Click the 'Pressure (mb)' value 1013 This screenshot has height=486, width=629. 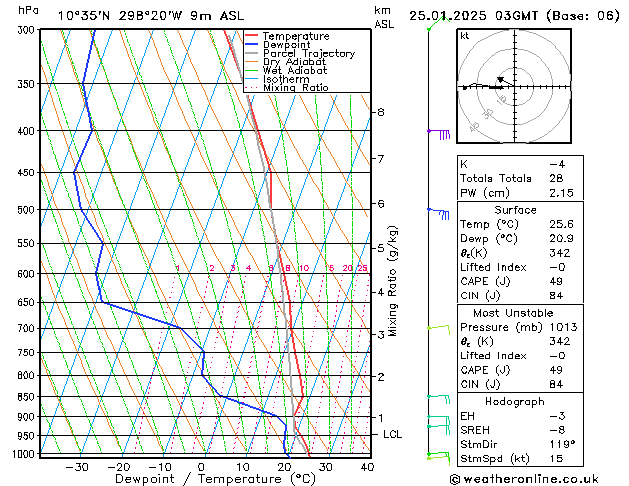[563, 327]
